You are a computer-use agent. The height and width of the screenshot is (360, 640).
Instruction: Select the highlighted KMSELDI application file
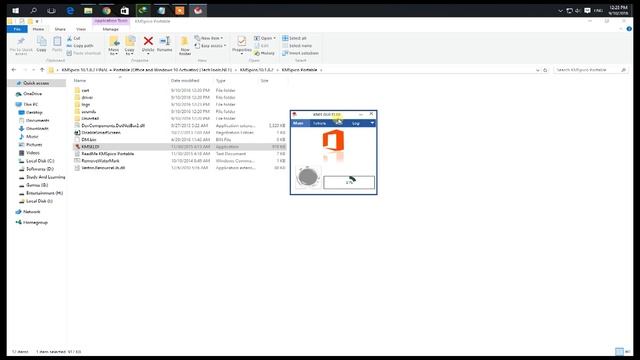click(x=180, y=147)
